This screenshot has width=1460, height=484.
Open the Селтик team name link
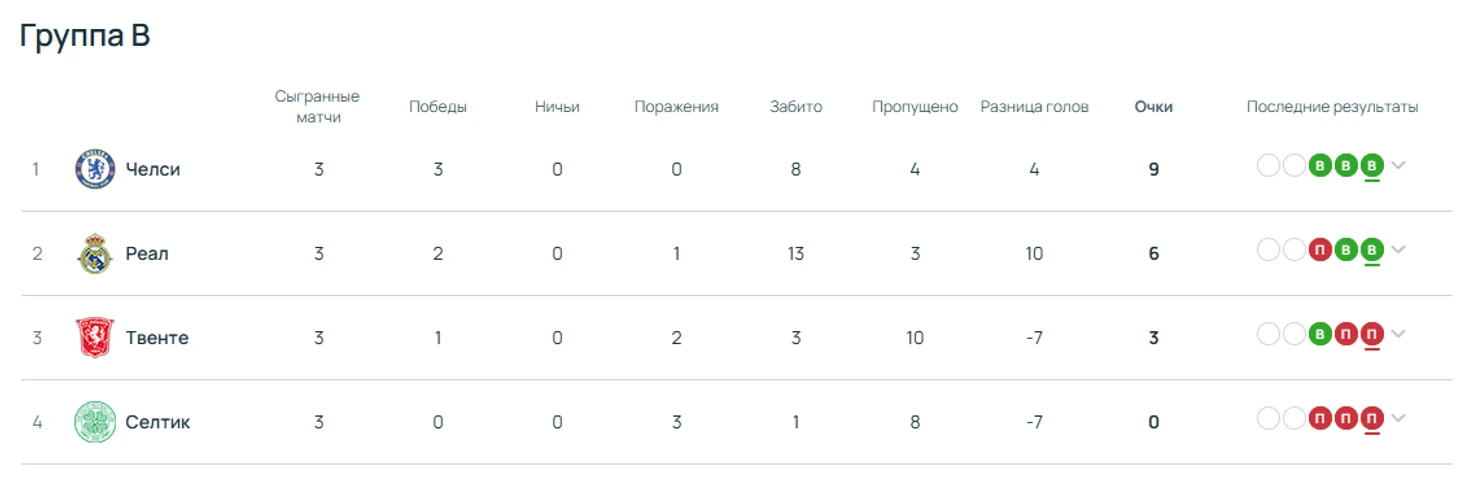pyautogui.click(x=158, y=422)
